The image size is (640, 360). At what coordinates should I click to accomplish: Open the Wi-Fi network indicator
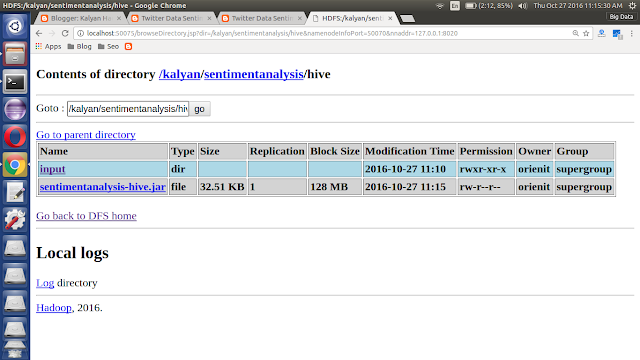click(x=440, y=6)
